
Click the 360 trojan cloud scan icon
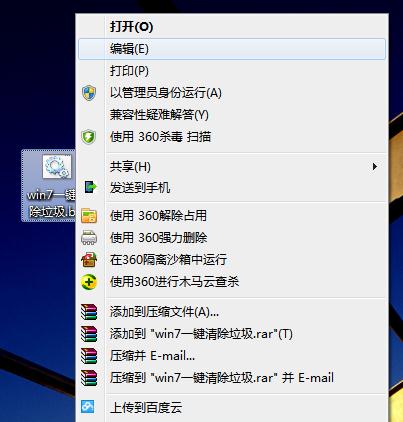pyautogui.click(x=89, y=282)
